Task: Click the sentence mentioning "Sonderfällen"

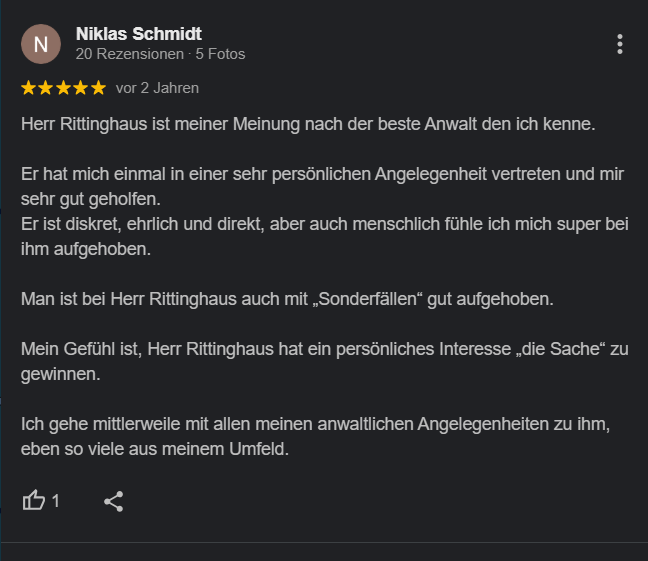Action: coord(287,298)
